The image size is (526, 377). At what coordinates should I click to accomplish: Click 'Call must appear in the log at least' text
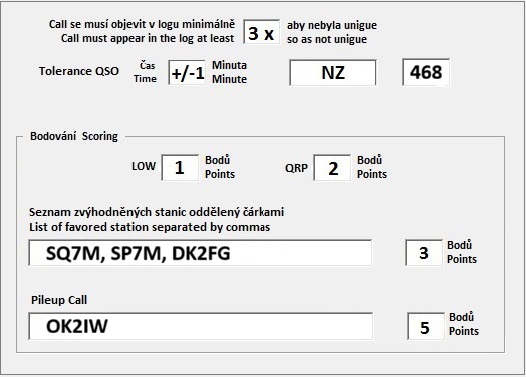(x=148, y=38)
